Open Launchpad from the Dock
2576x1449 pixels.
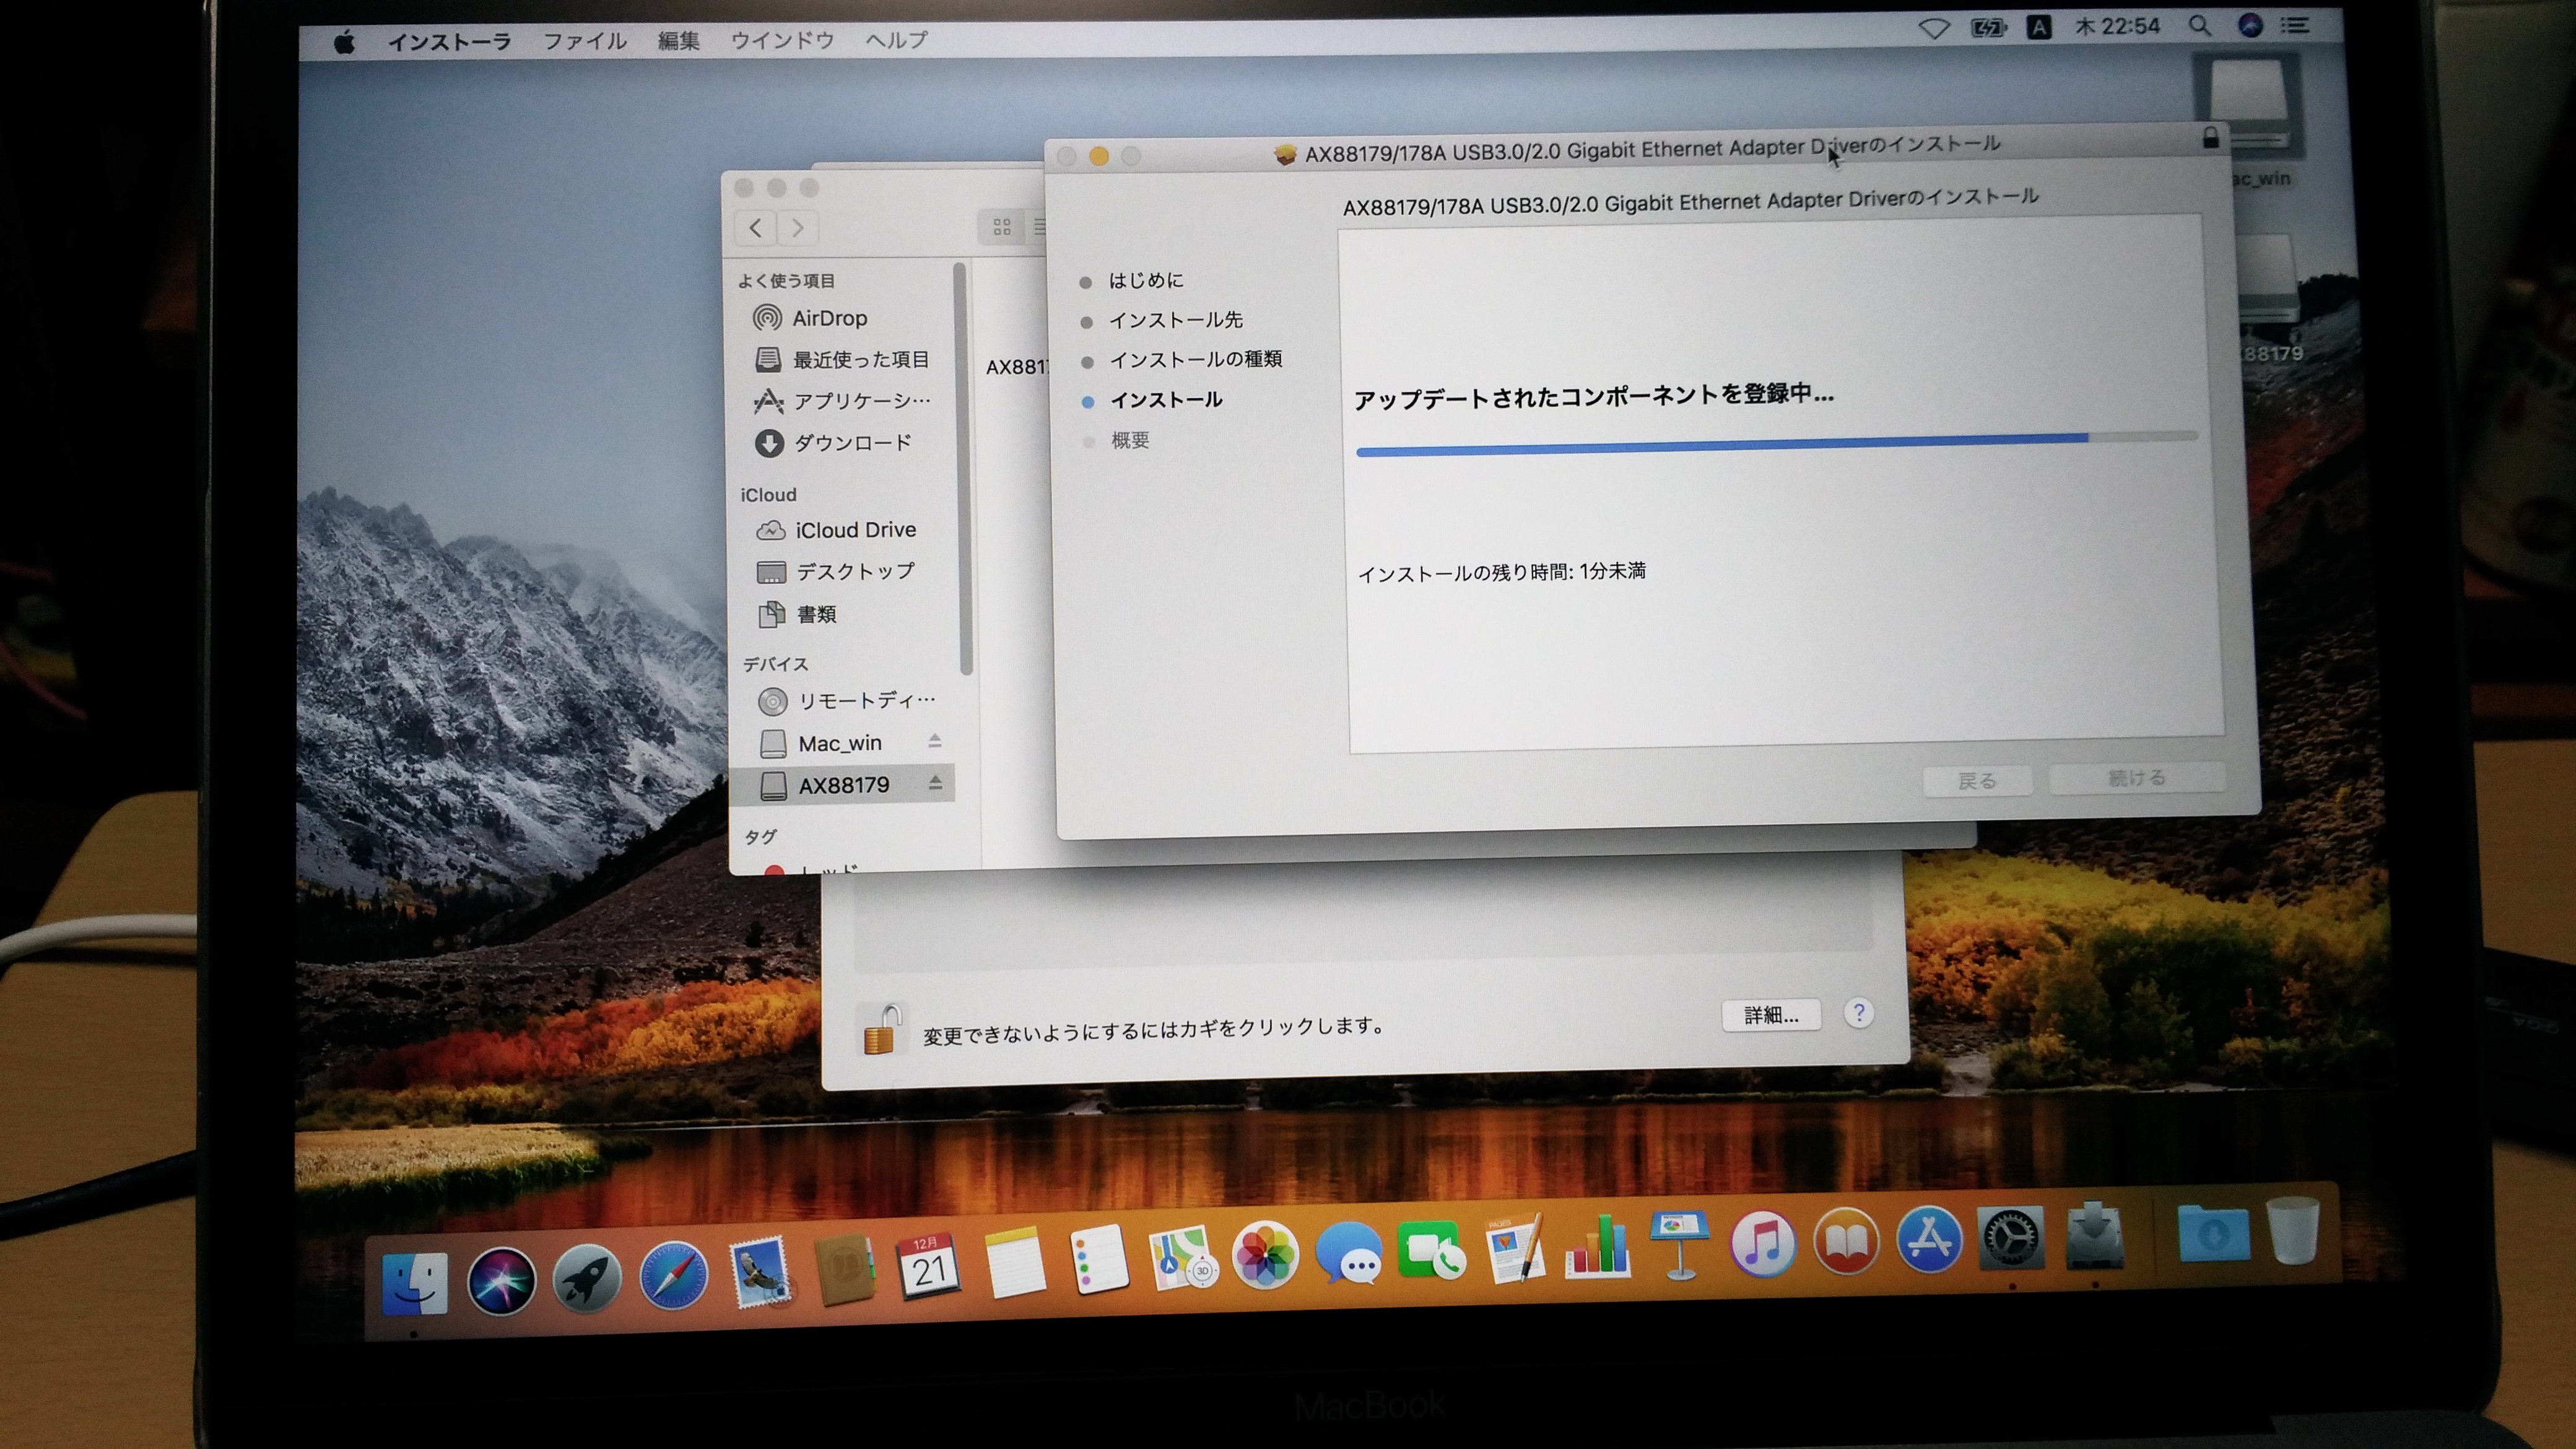click(587, 1278)
